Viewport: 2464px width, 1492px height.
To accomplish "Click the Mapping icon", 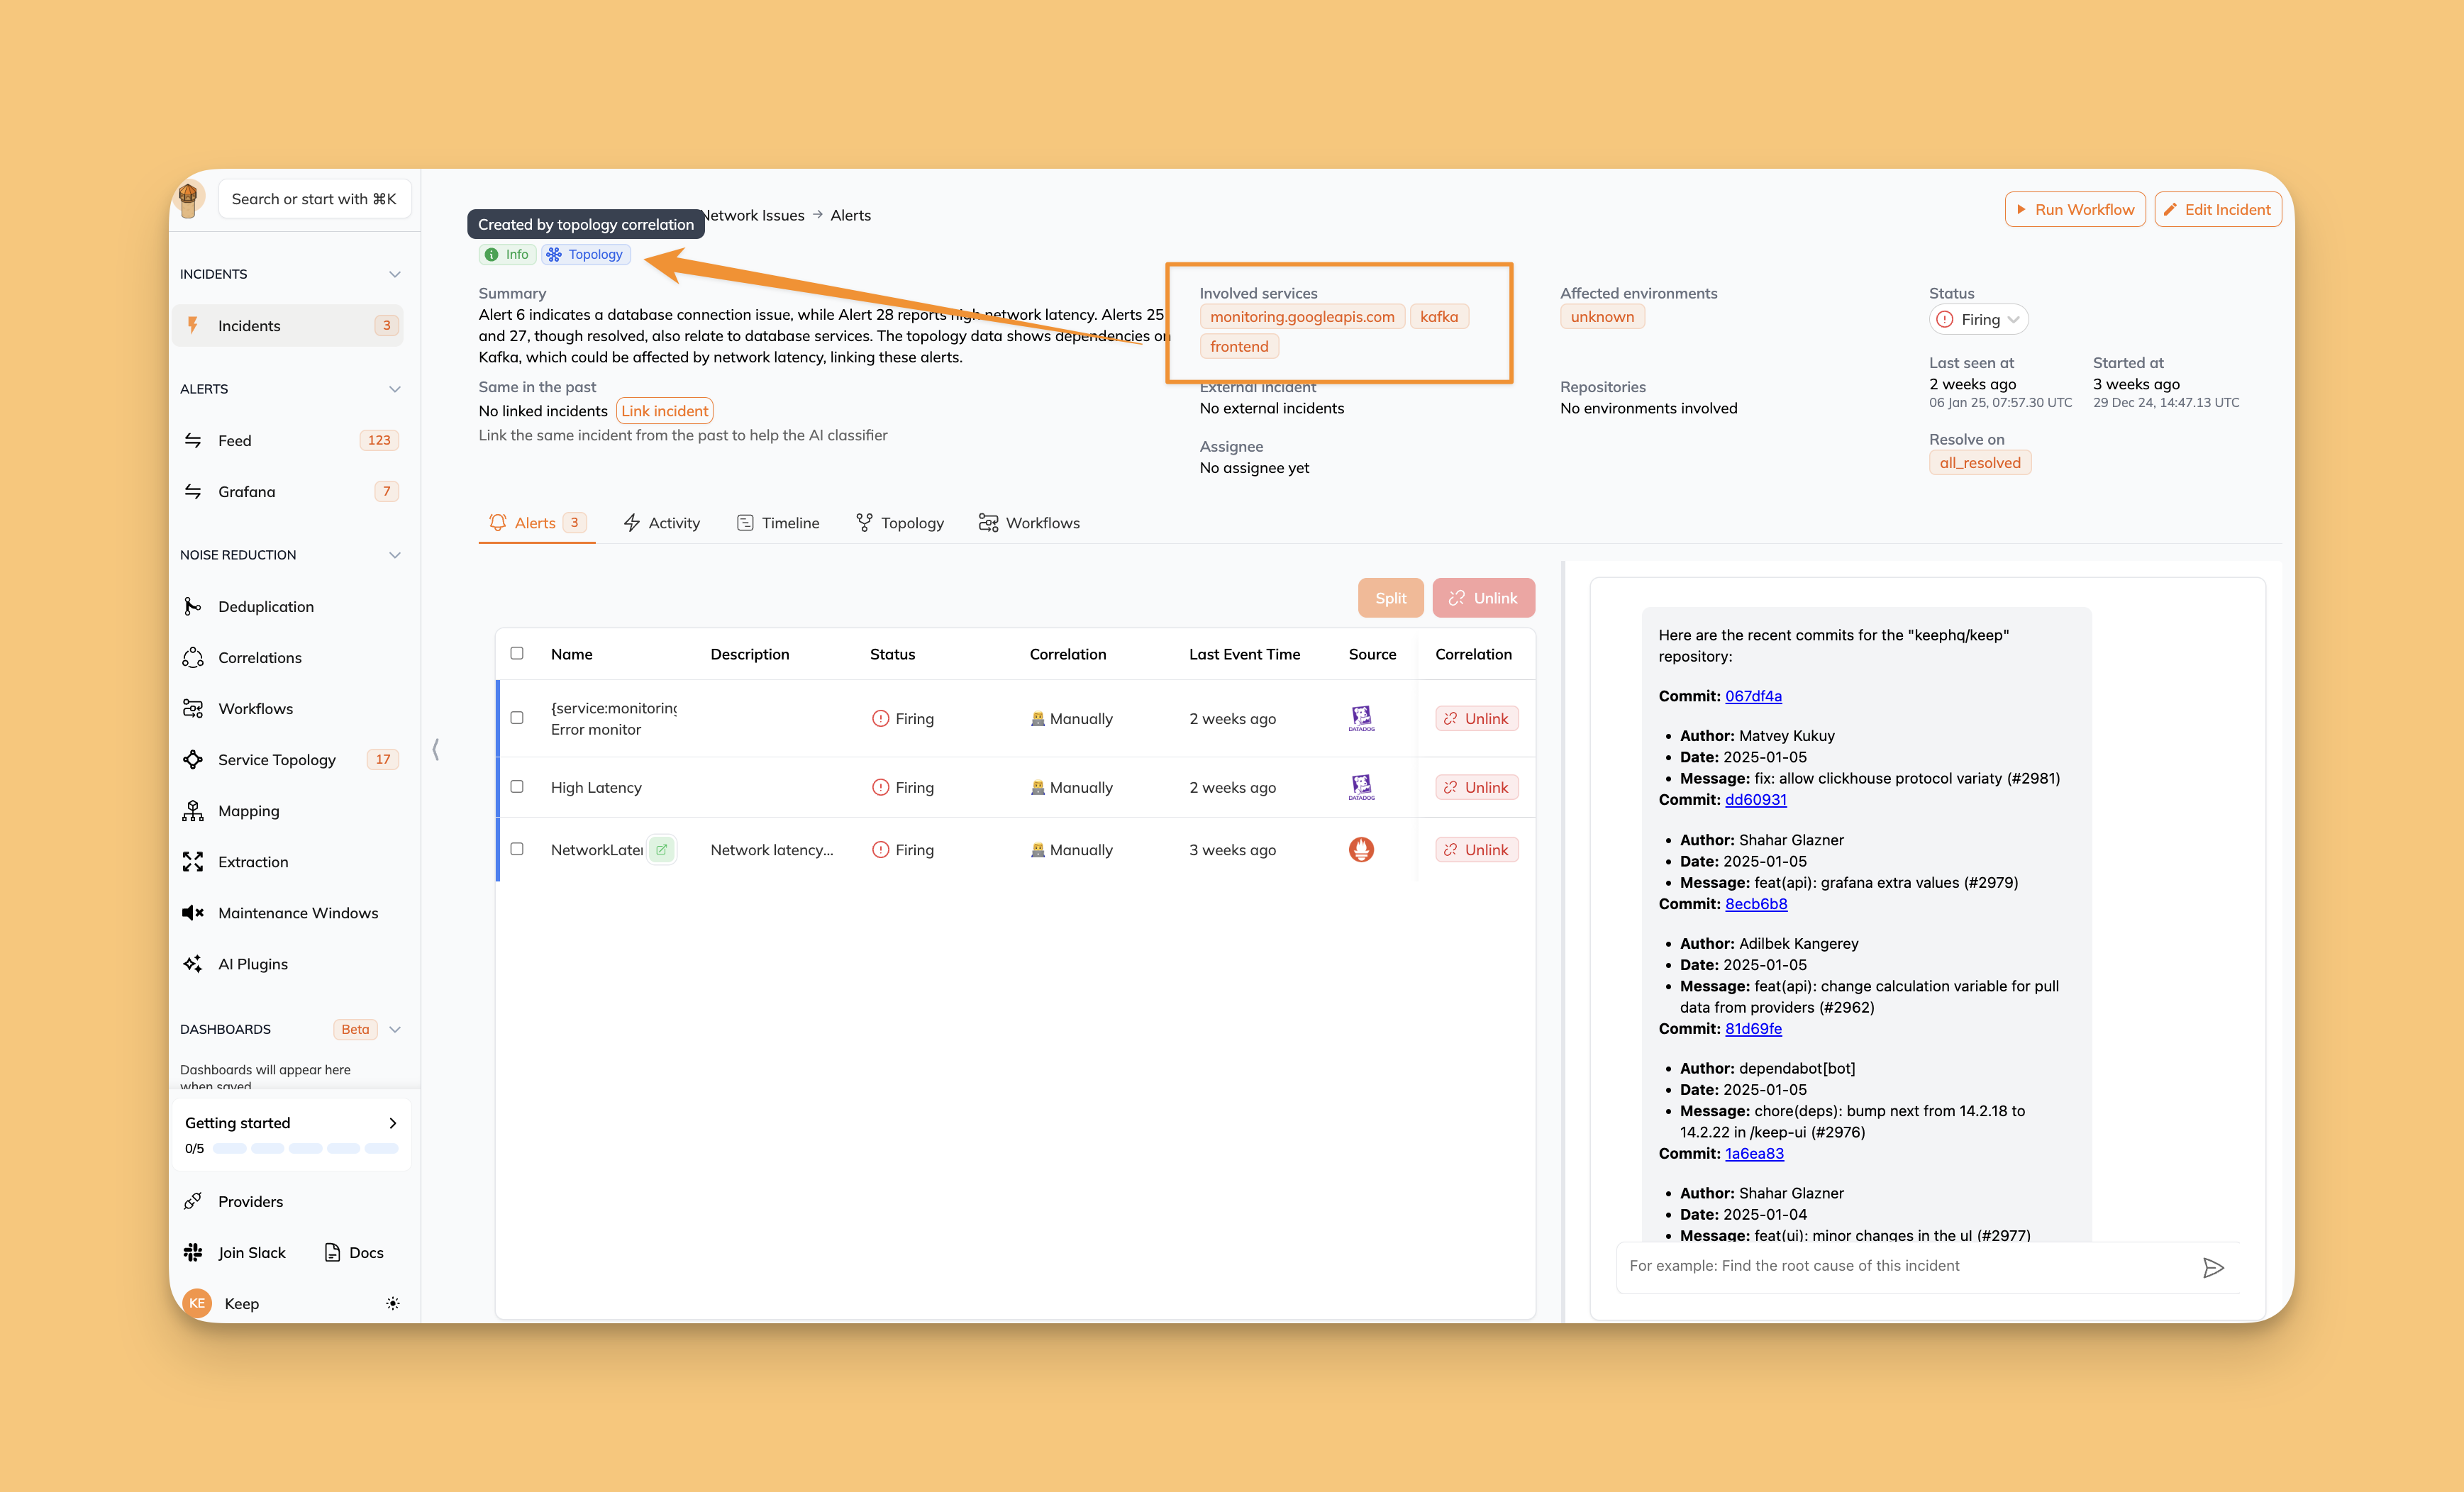I will (193, 810).
